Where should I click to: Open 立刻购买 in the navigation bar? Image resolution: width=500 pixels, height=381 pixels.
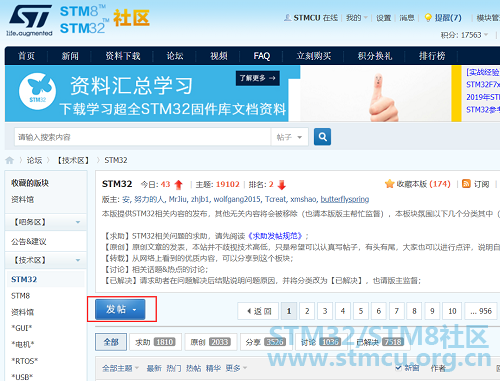point(314,56)
